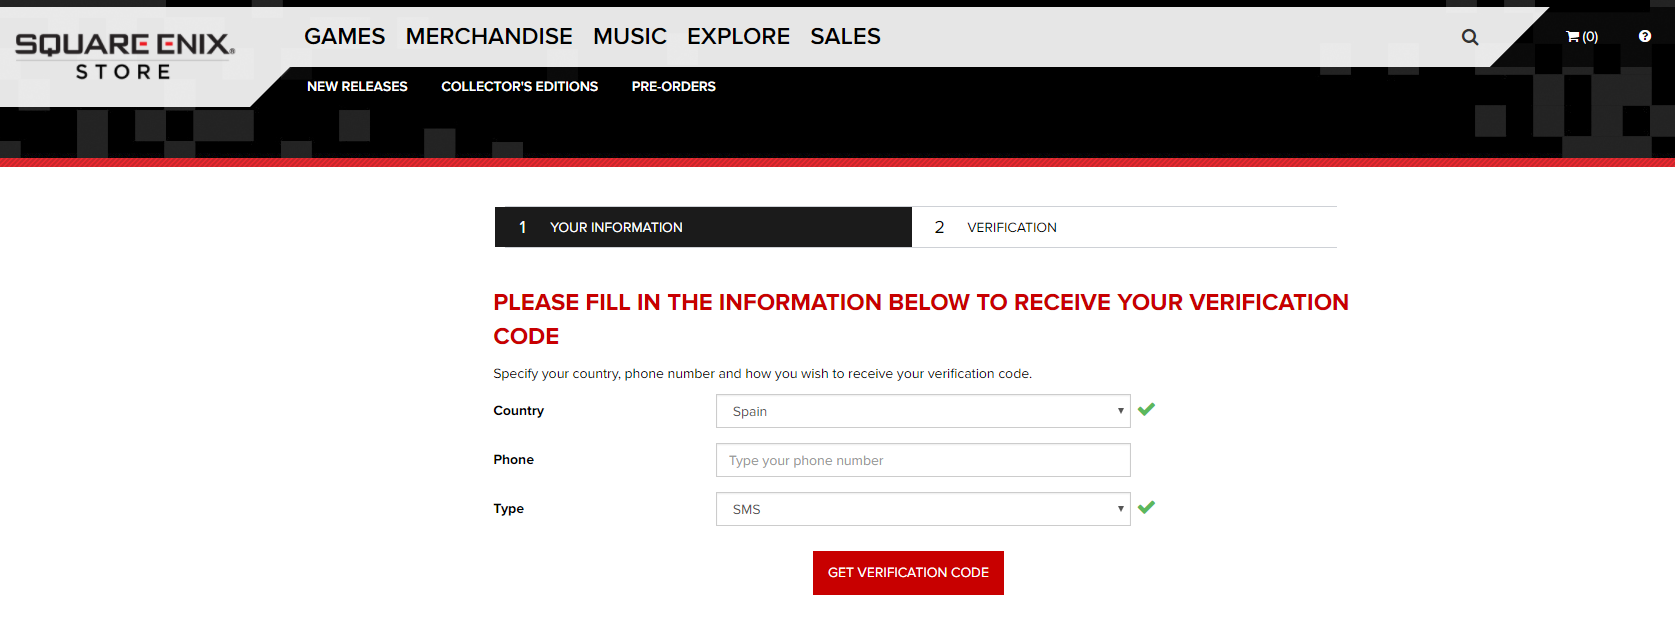1675x630 pixels.
Task: Click the help question mark icon
Action: [x=1644, y=36]
